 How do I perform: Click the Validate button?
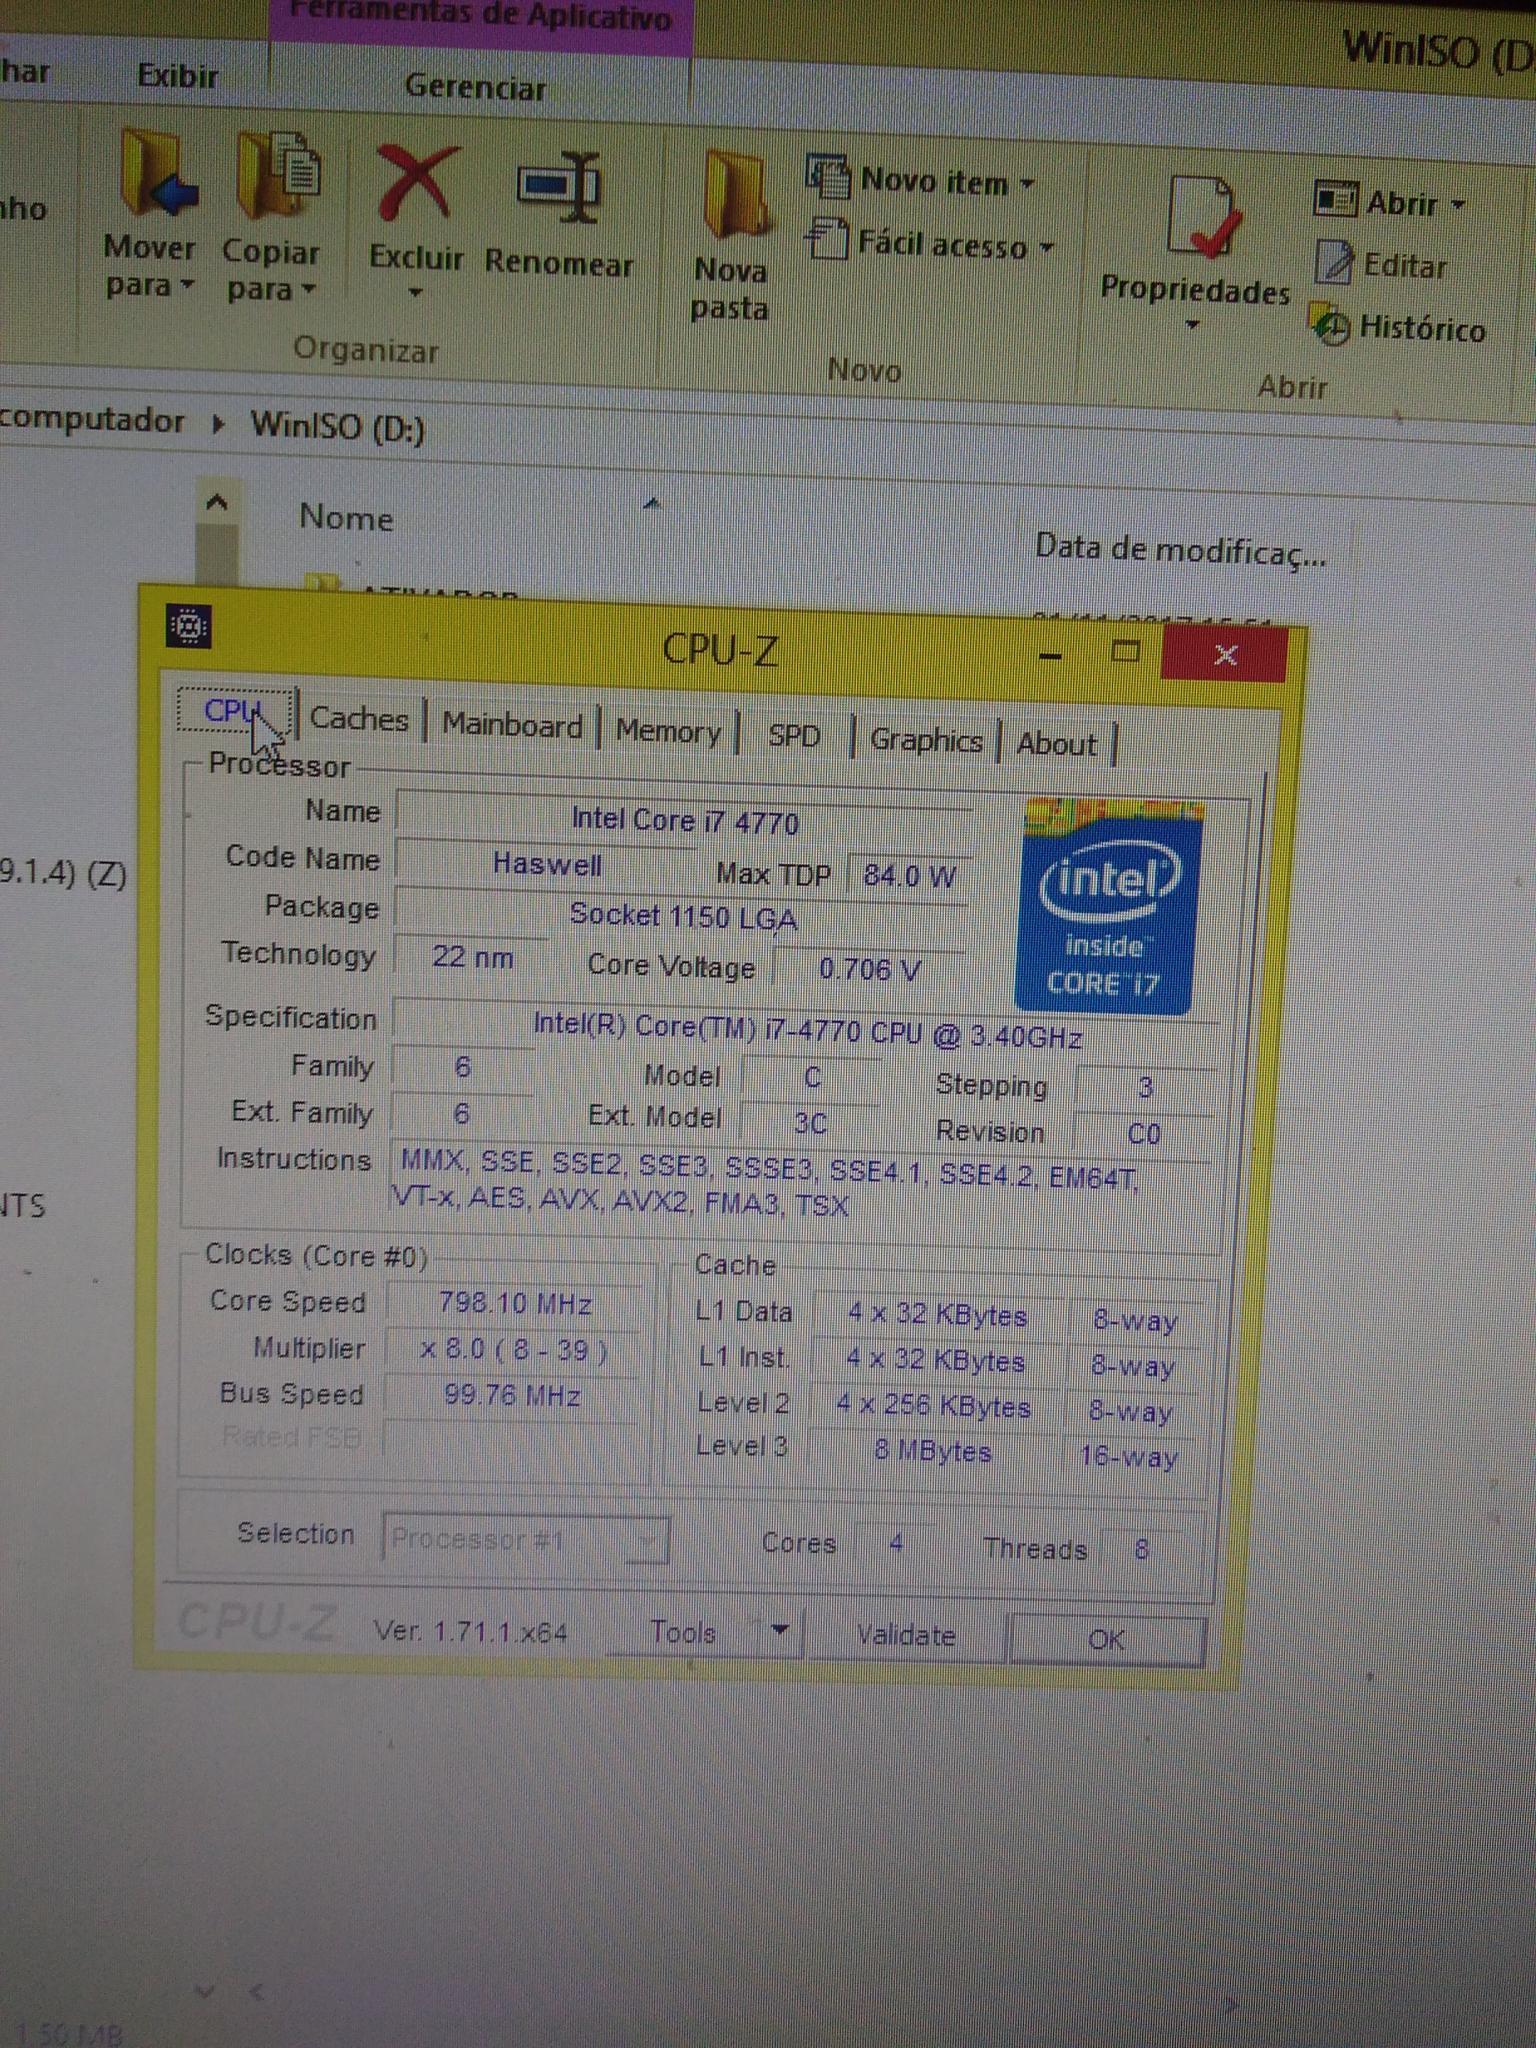(x=906, y=1635)
